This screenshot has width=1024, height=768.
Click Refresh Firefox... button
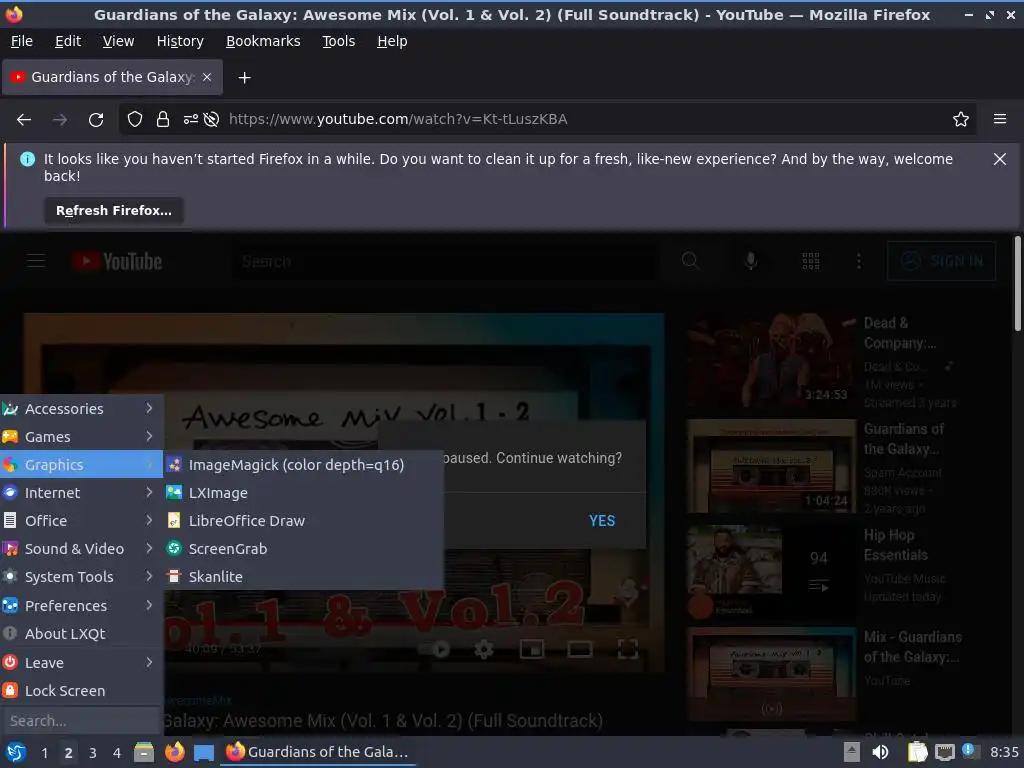(x=114, y=211)
